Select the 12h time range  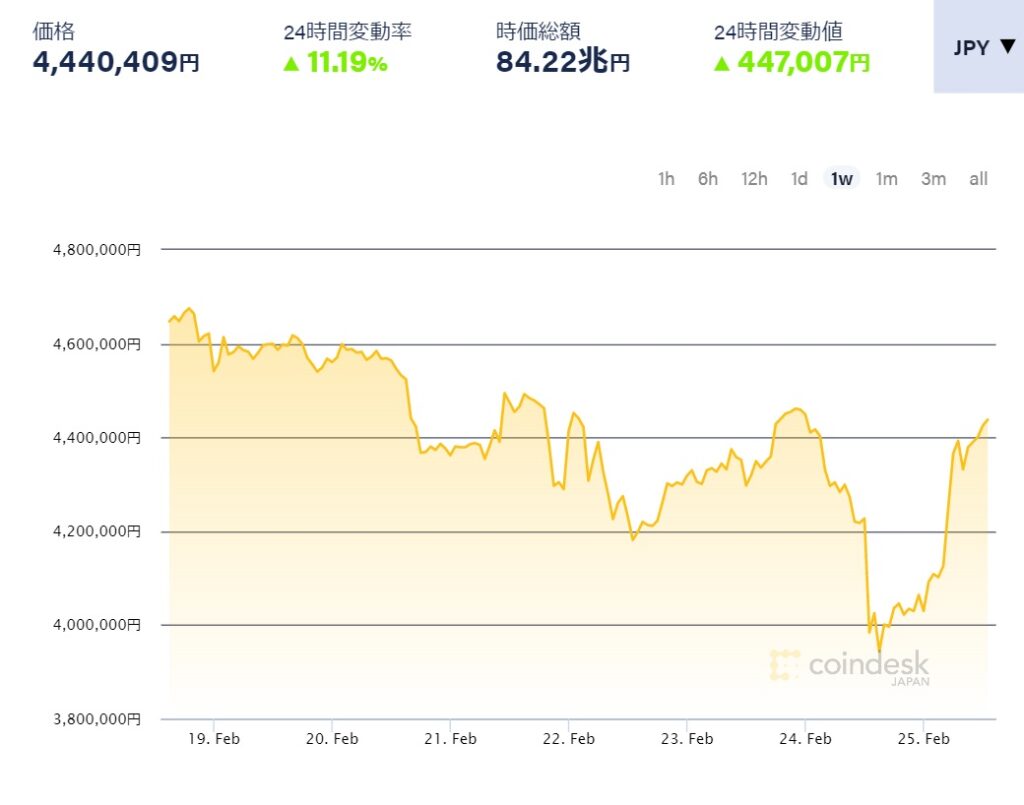point(754,179)
